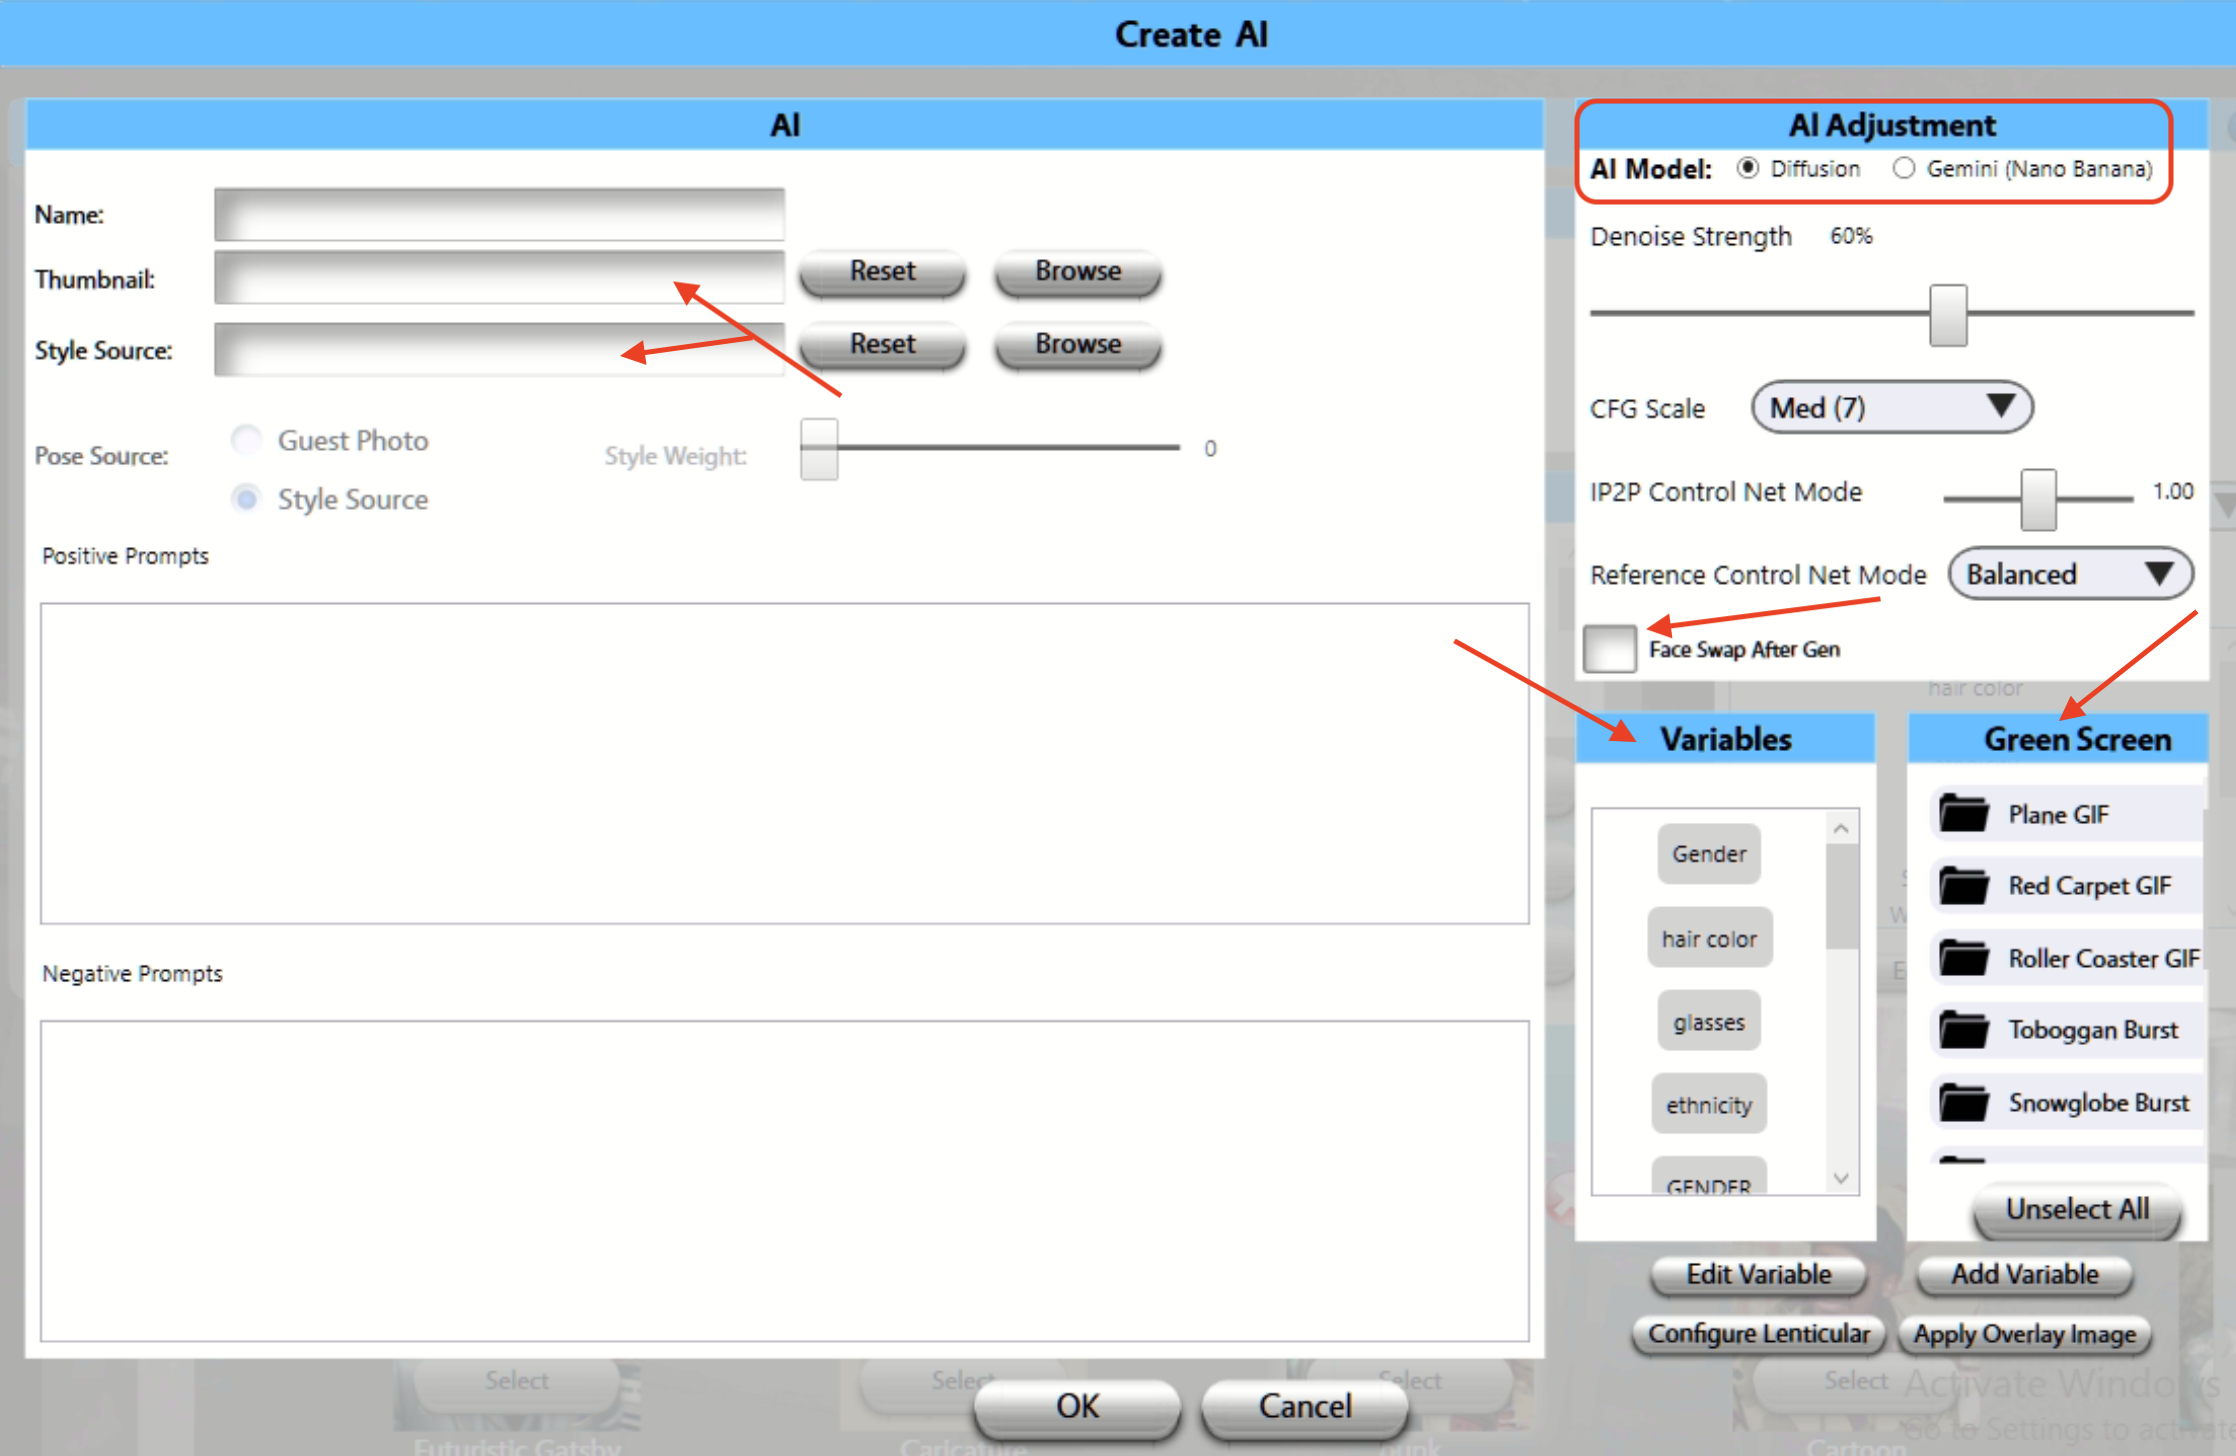This screenshot has width=2236, height=1456.
Task: Open Configure Lenticular settings
Action: pyautogui.click(x=1758, y=1334)
